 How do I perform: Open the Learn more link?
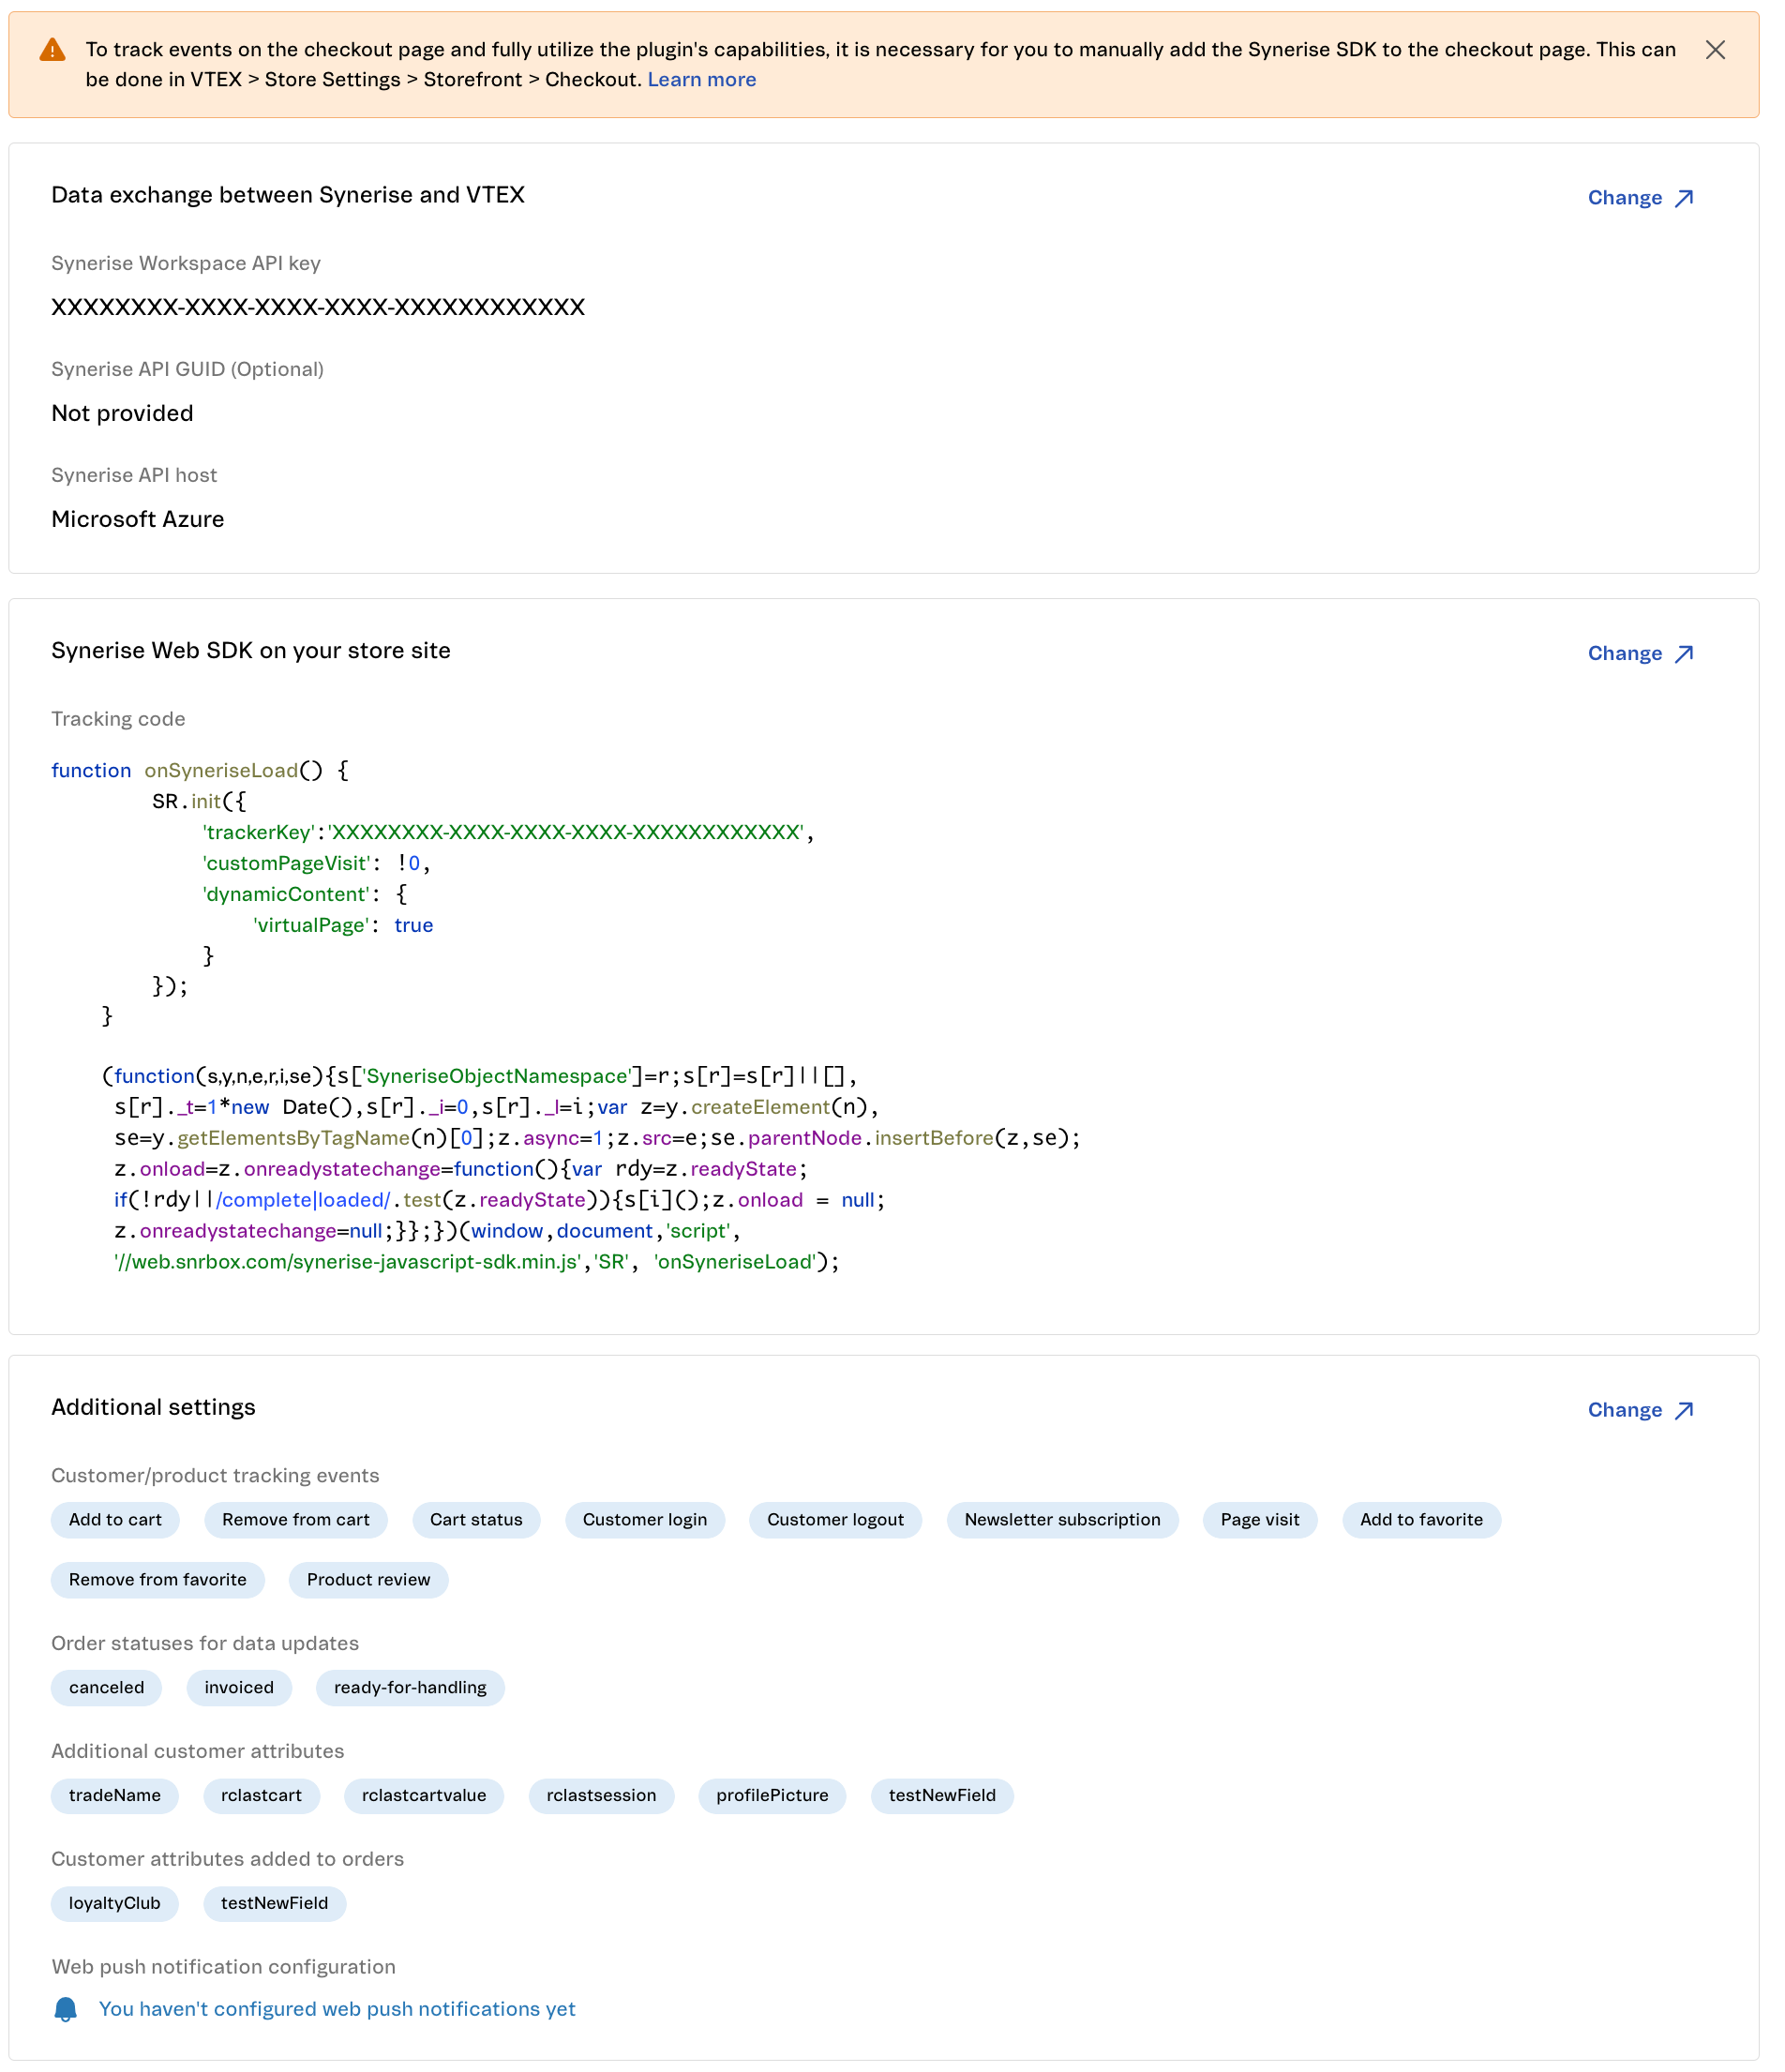pos(702,79)
